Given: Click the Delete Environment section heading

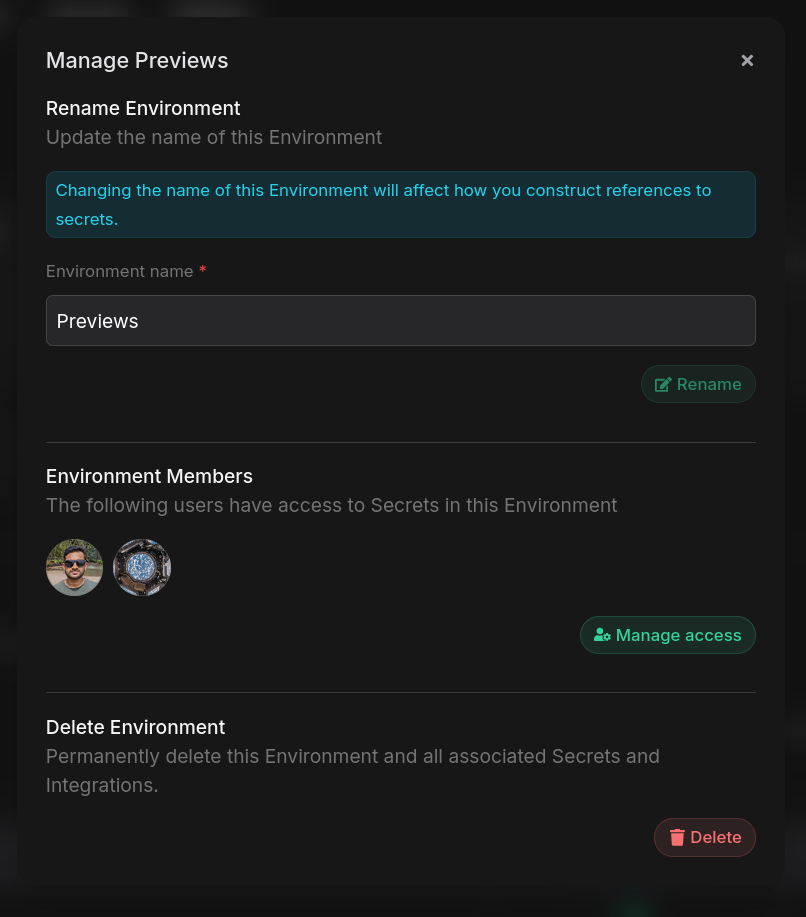Looking at the screenshot, I should point(135,727).
